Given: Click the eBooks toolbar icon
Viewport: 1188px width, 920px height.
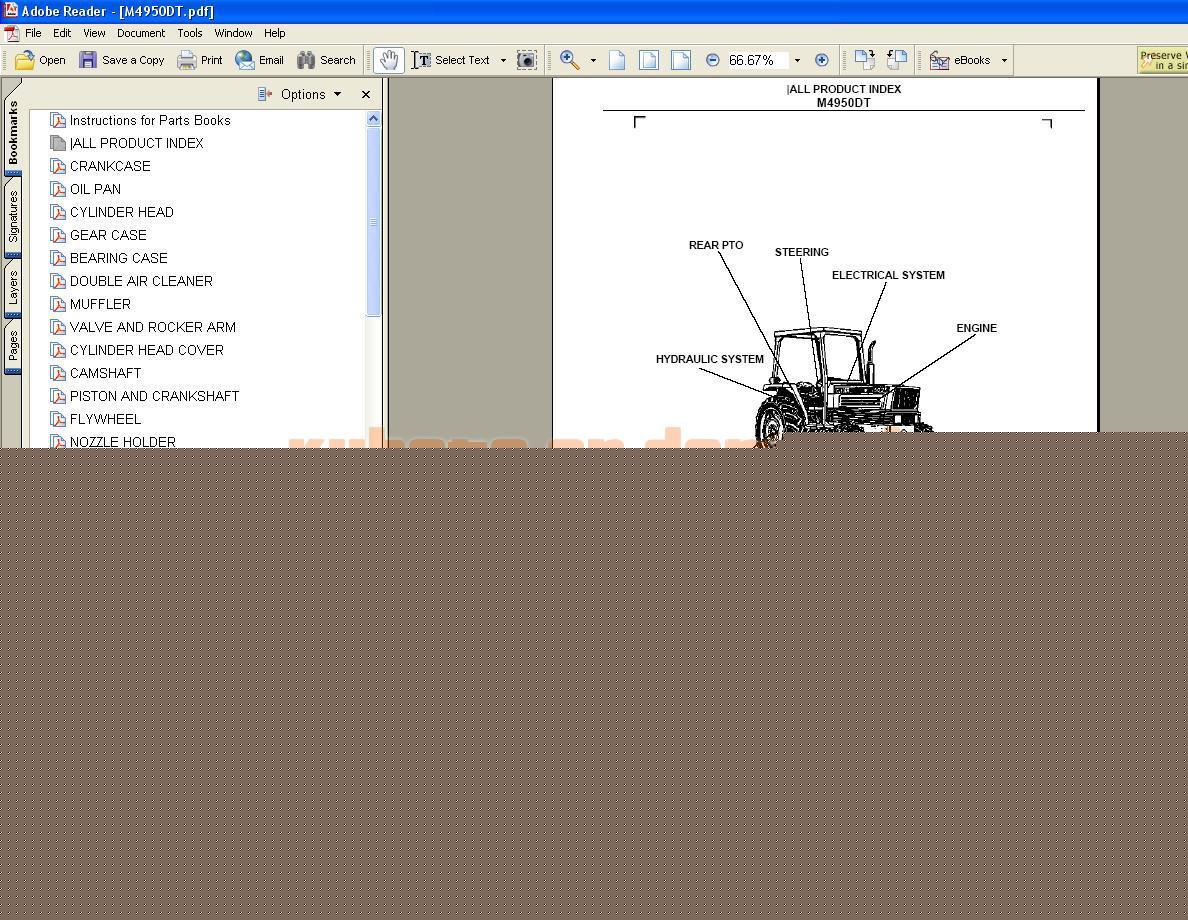Looking at the screenshot, I should 939,60.
